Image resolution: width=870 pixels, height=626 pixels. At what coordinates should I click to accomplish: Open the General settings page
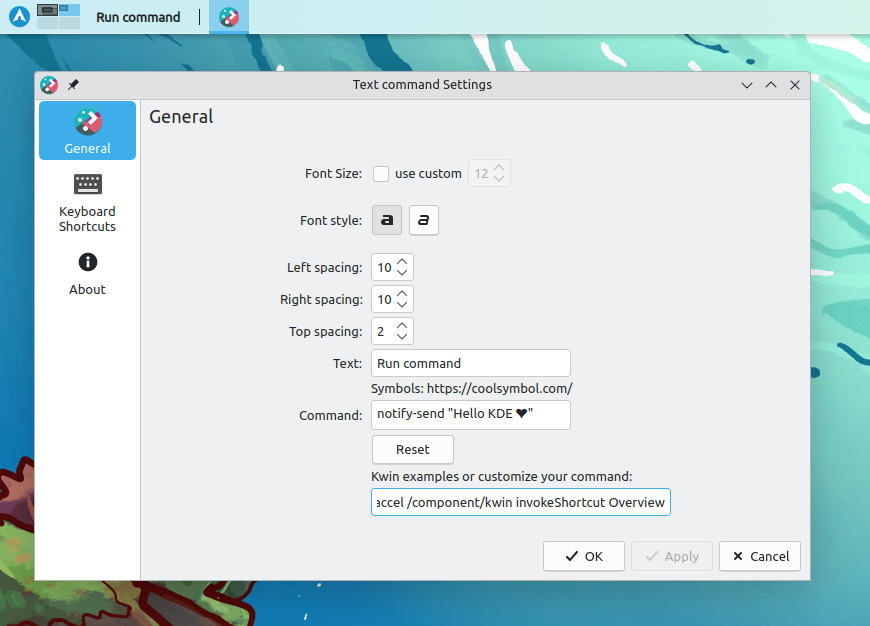87,130
